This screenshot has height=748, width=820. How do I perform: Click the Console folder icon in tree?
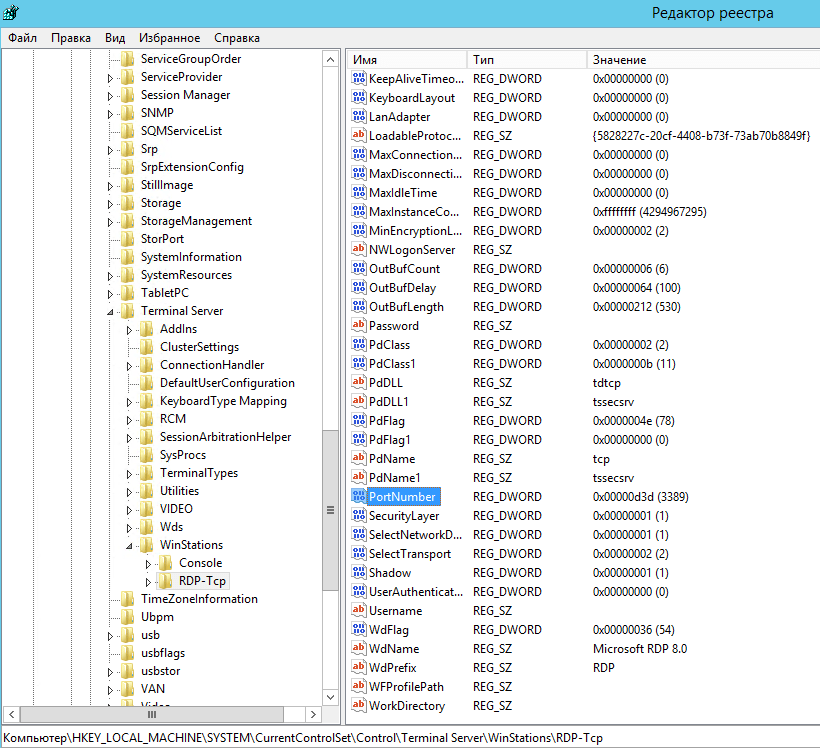coord(166,563)
